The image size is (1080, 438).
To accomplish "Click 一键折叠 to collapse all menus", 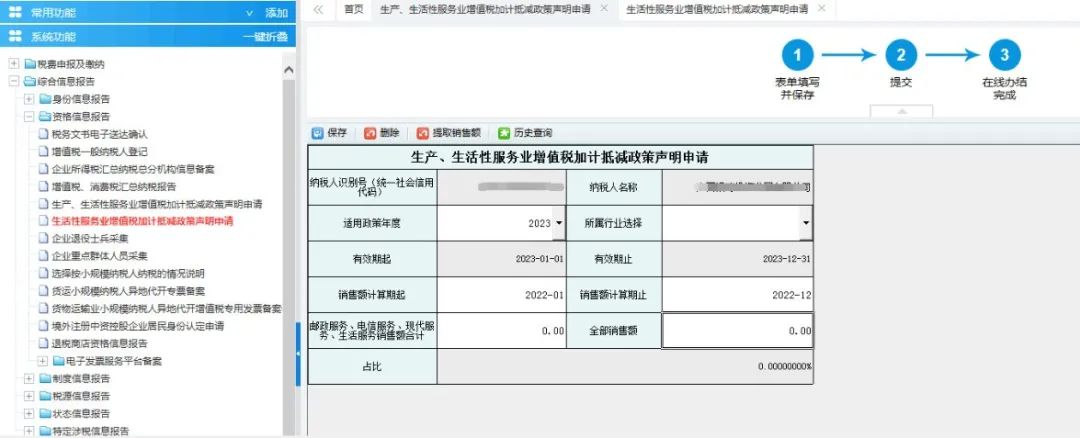I will click(265, 37).
